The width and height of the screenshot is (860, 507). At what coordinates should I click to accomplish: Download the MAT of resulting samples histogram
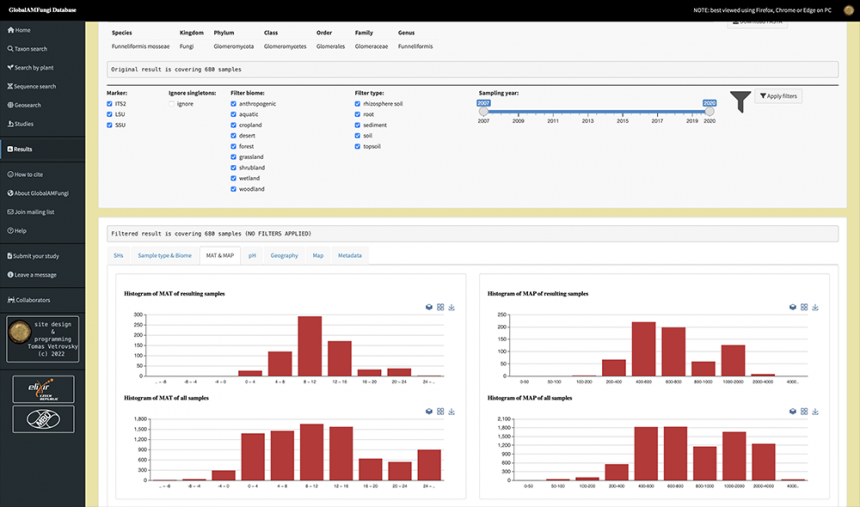point(451,307)
